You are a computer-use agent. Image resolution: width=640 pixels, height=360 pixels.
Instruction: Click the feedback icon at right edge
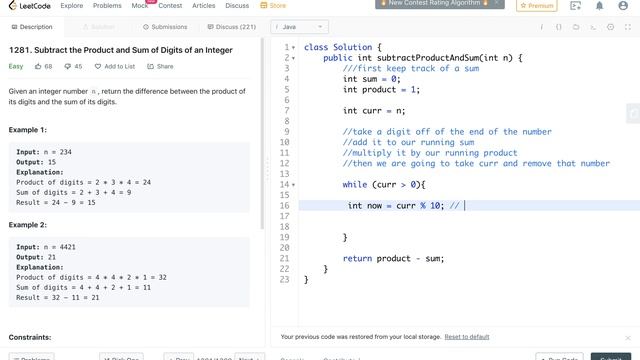pyautogui.click(x=633, y=113)
